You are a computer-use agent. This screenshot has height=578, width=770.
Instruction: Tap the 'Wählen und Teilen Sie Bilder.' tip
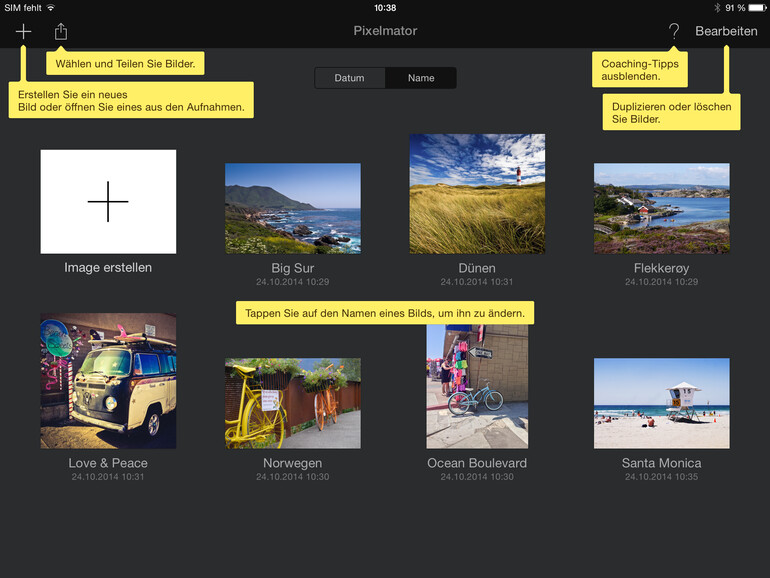point(125,63)
